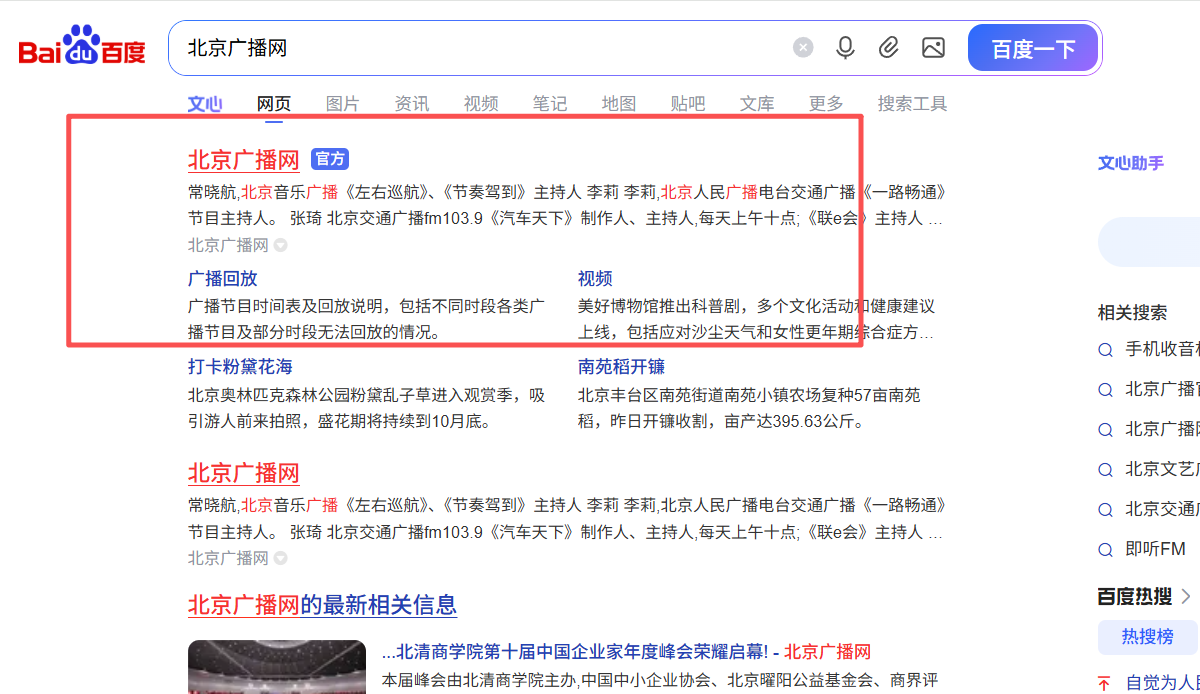Image resolution: width=1200 pixels, height=694 pixels.
Task: Expand the 更多 menu
Action: click(825, 102)
